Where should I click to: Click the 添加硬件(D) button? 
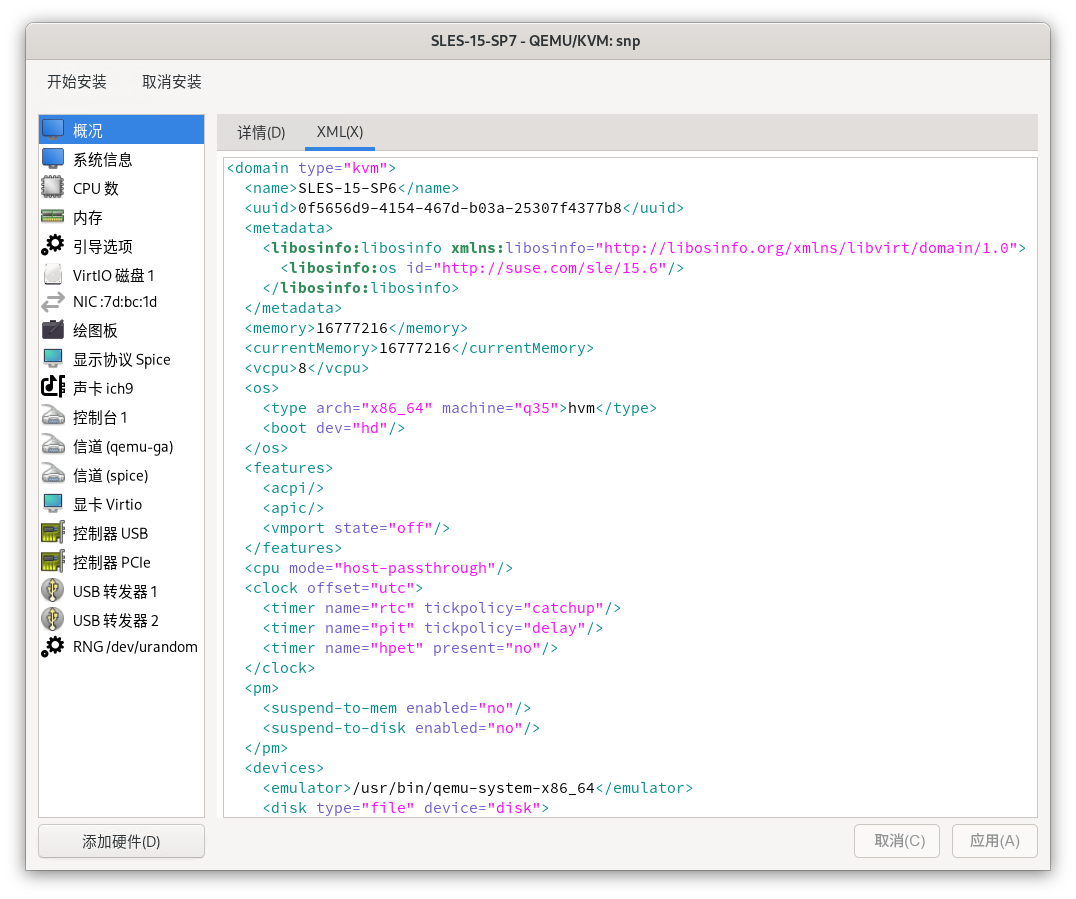(x=121, y=841)
